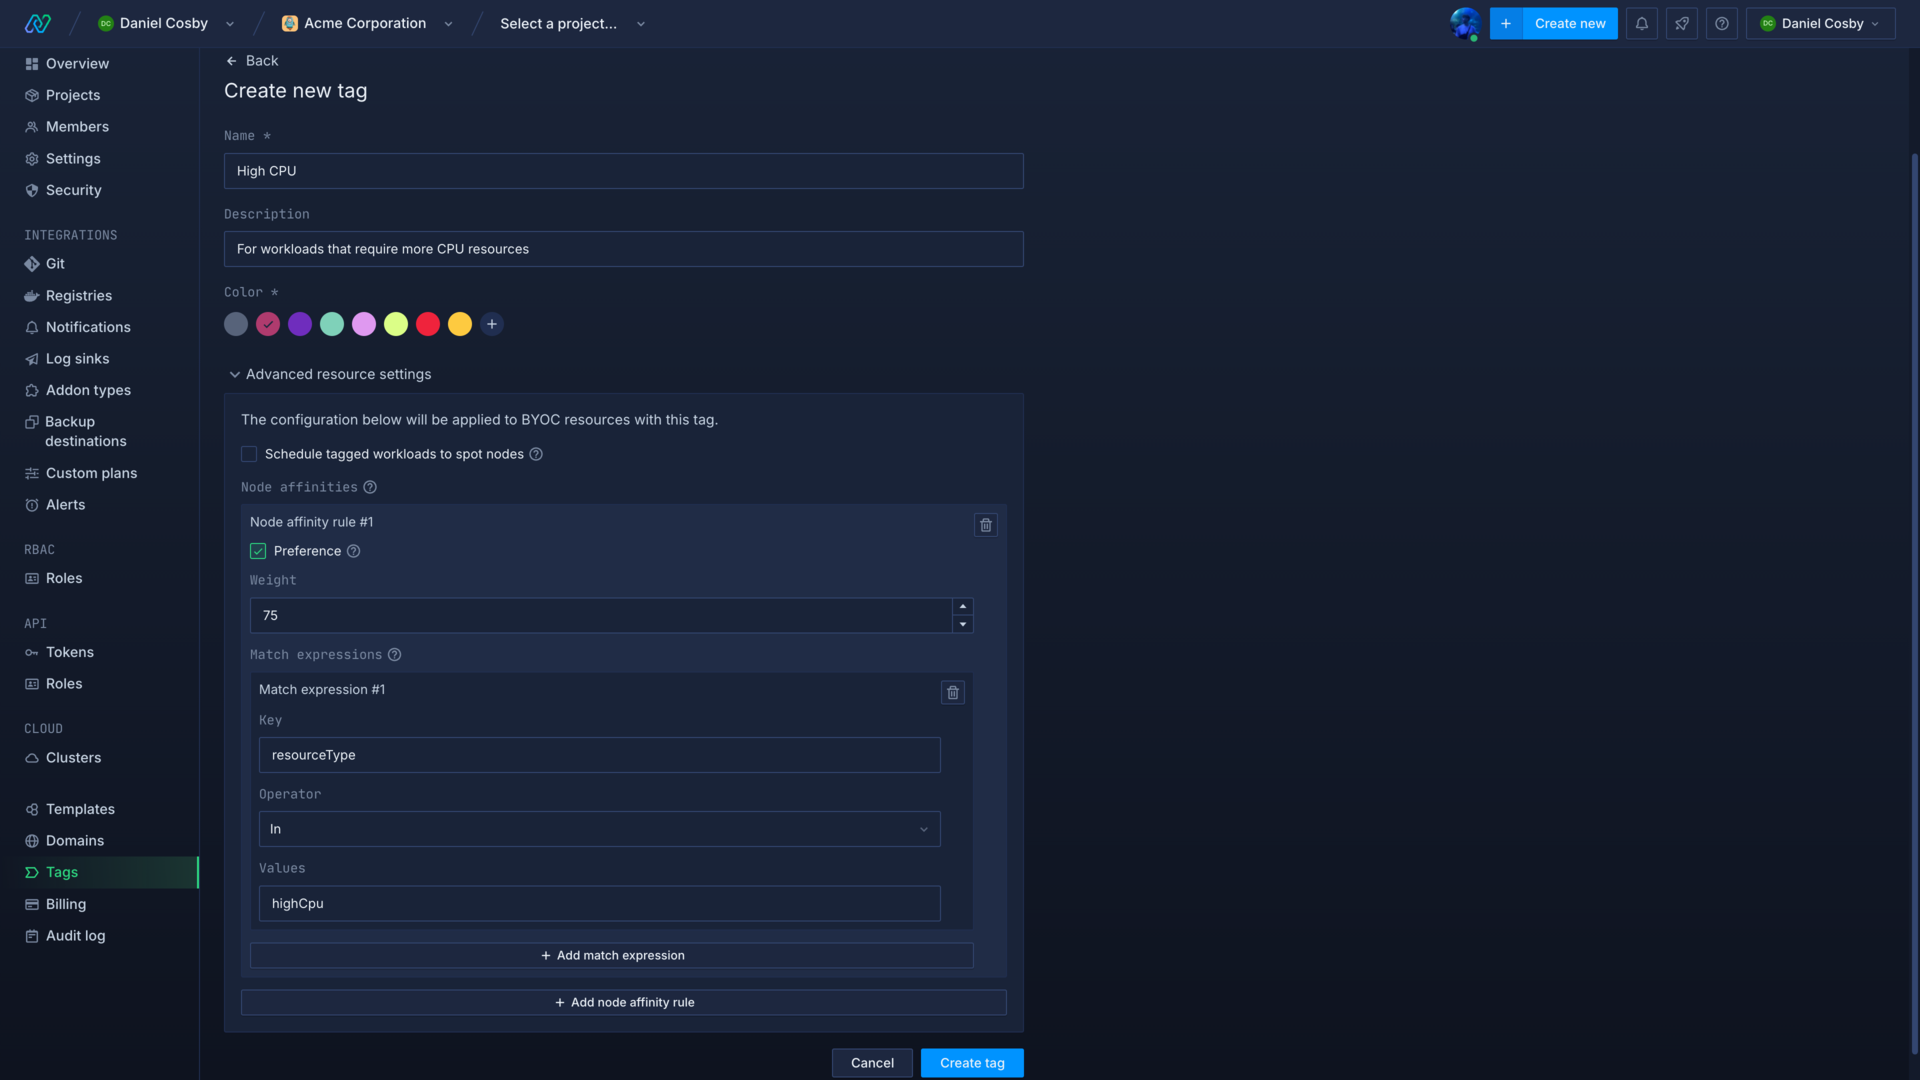
Task: Decrease Weight with down stepper arrow
Action: (x=963, y=624)
